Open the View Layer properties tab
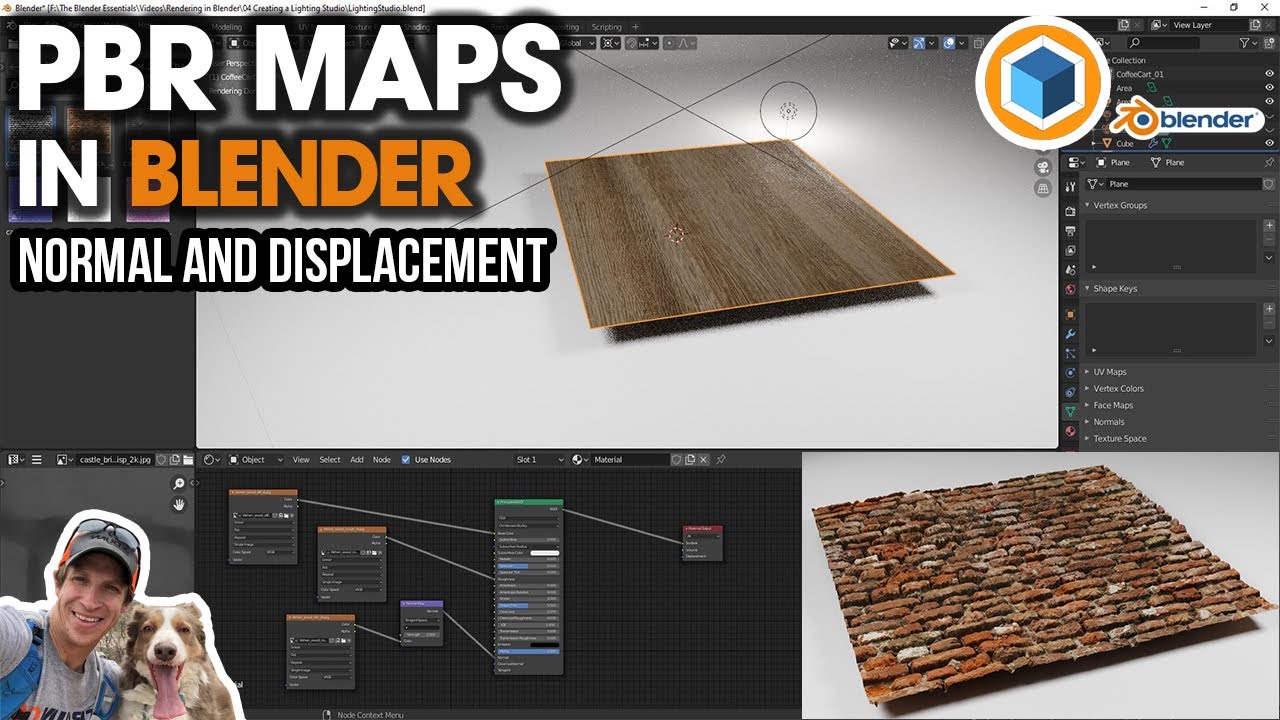This screenshot has width=1280, height=720. click(1070, 249)
